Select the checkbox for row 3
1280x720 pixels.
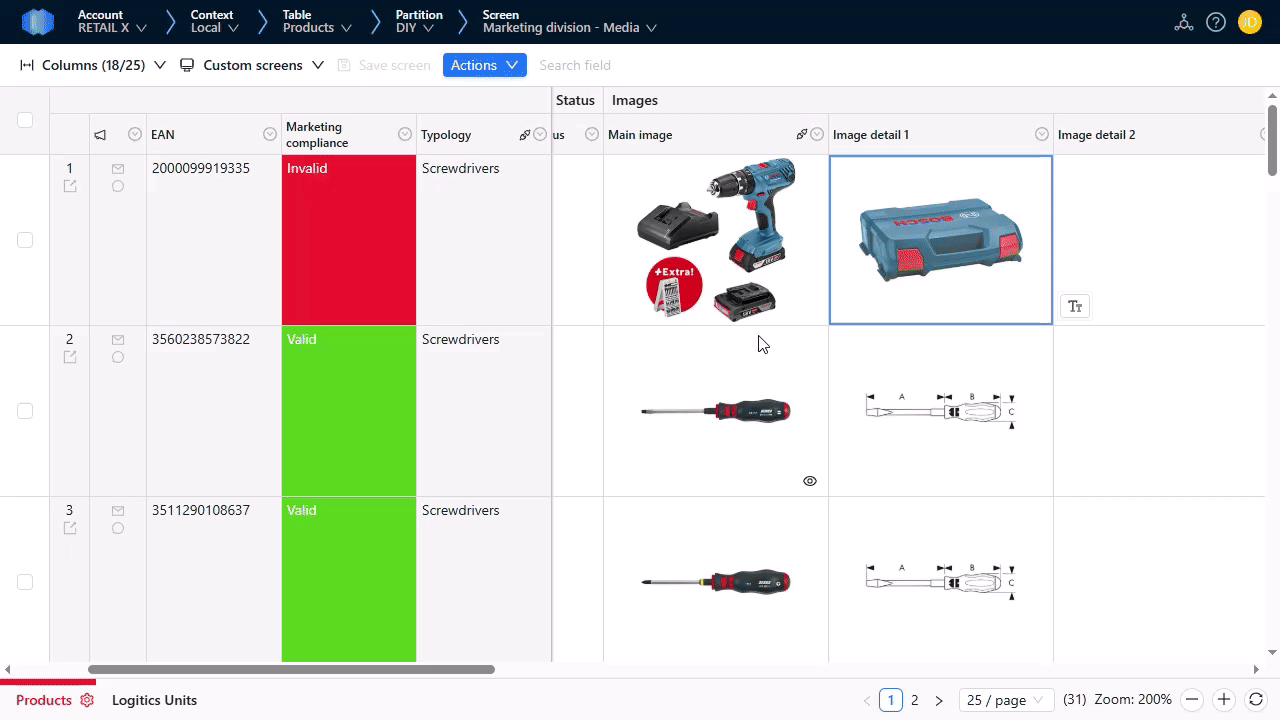click(x=25, y=582)
